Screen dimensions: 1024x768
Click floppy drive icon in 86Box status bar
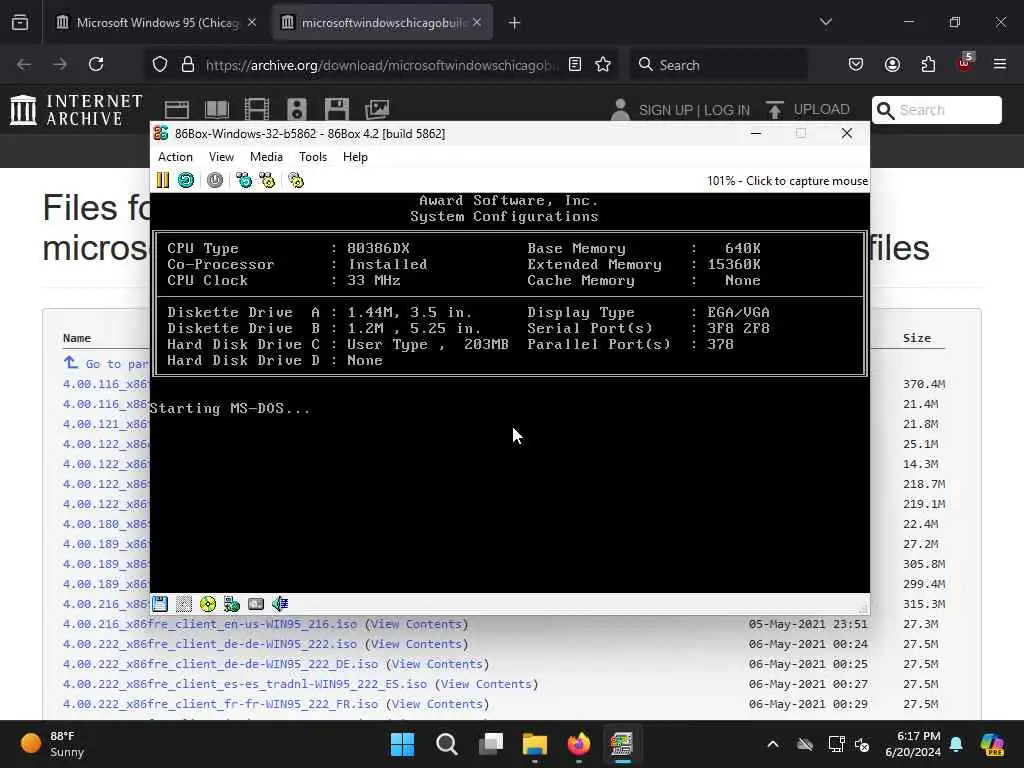160,604
